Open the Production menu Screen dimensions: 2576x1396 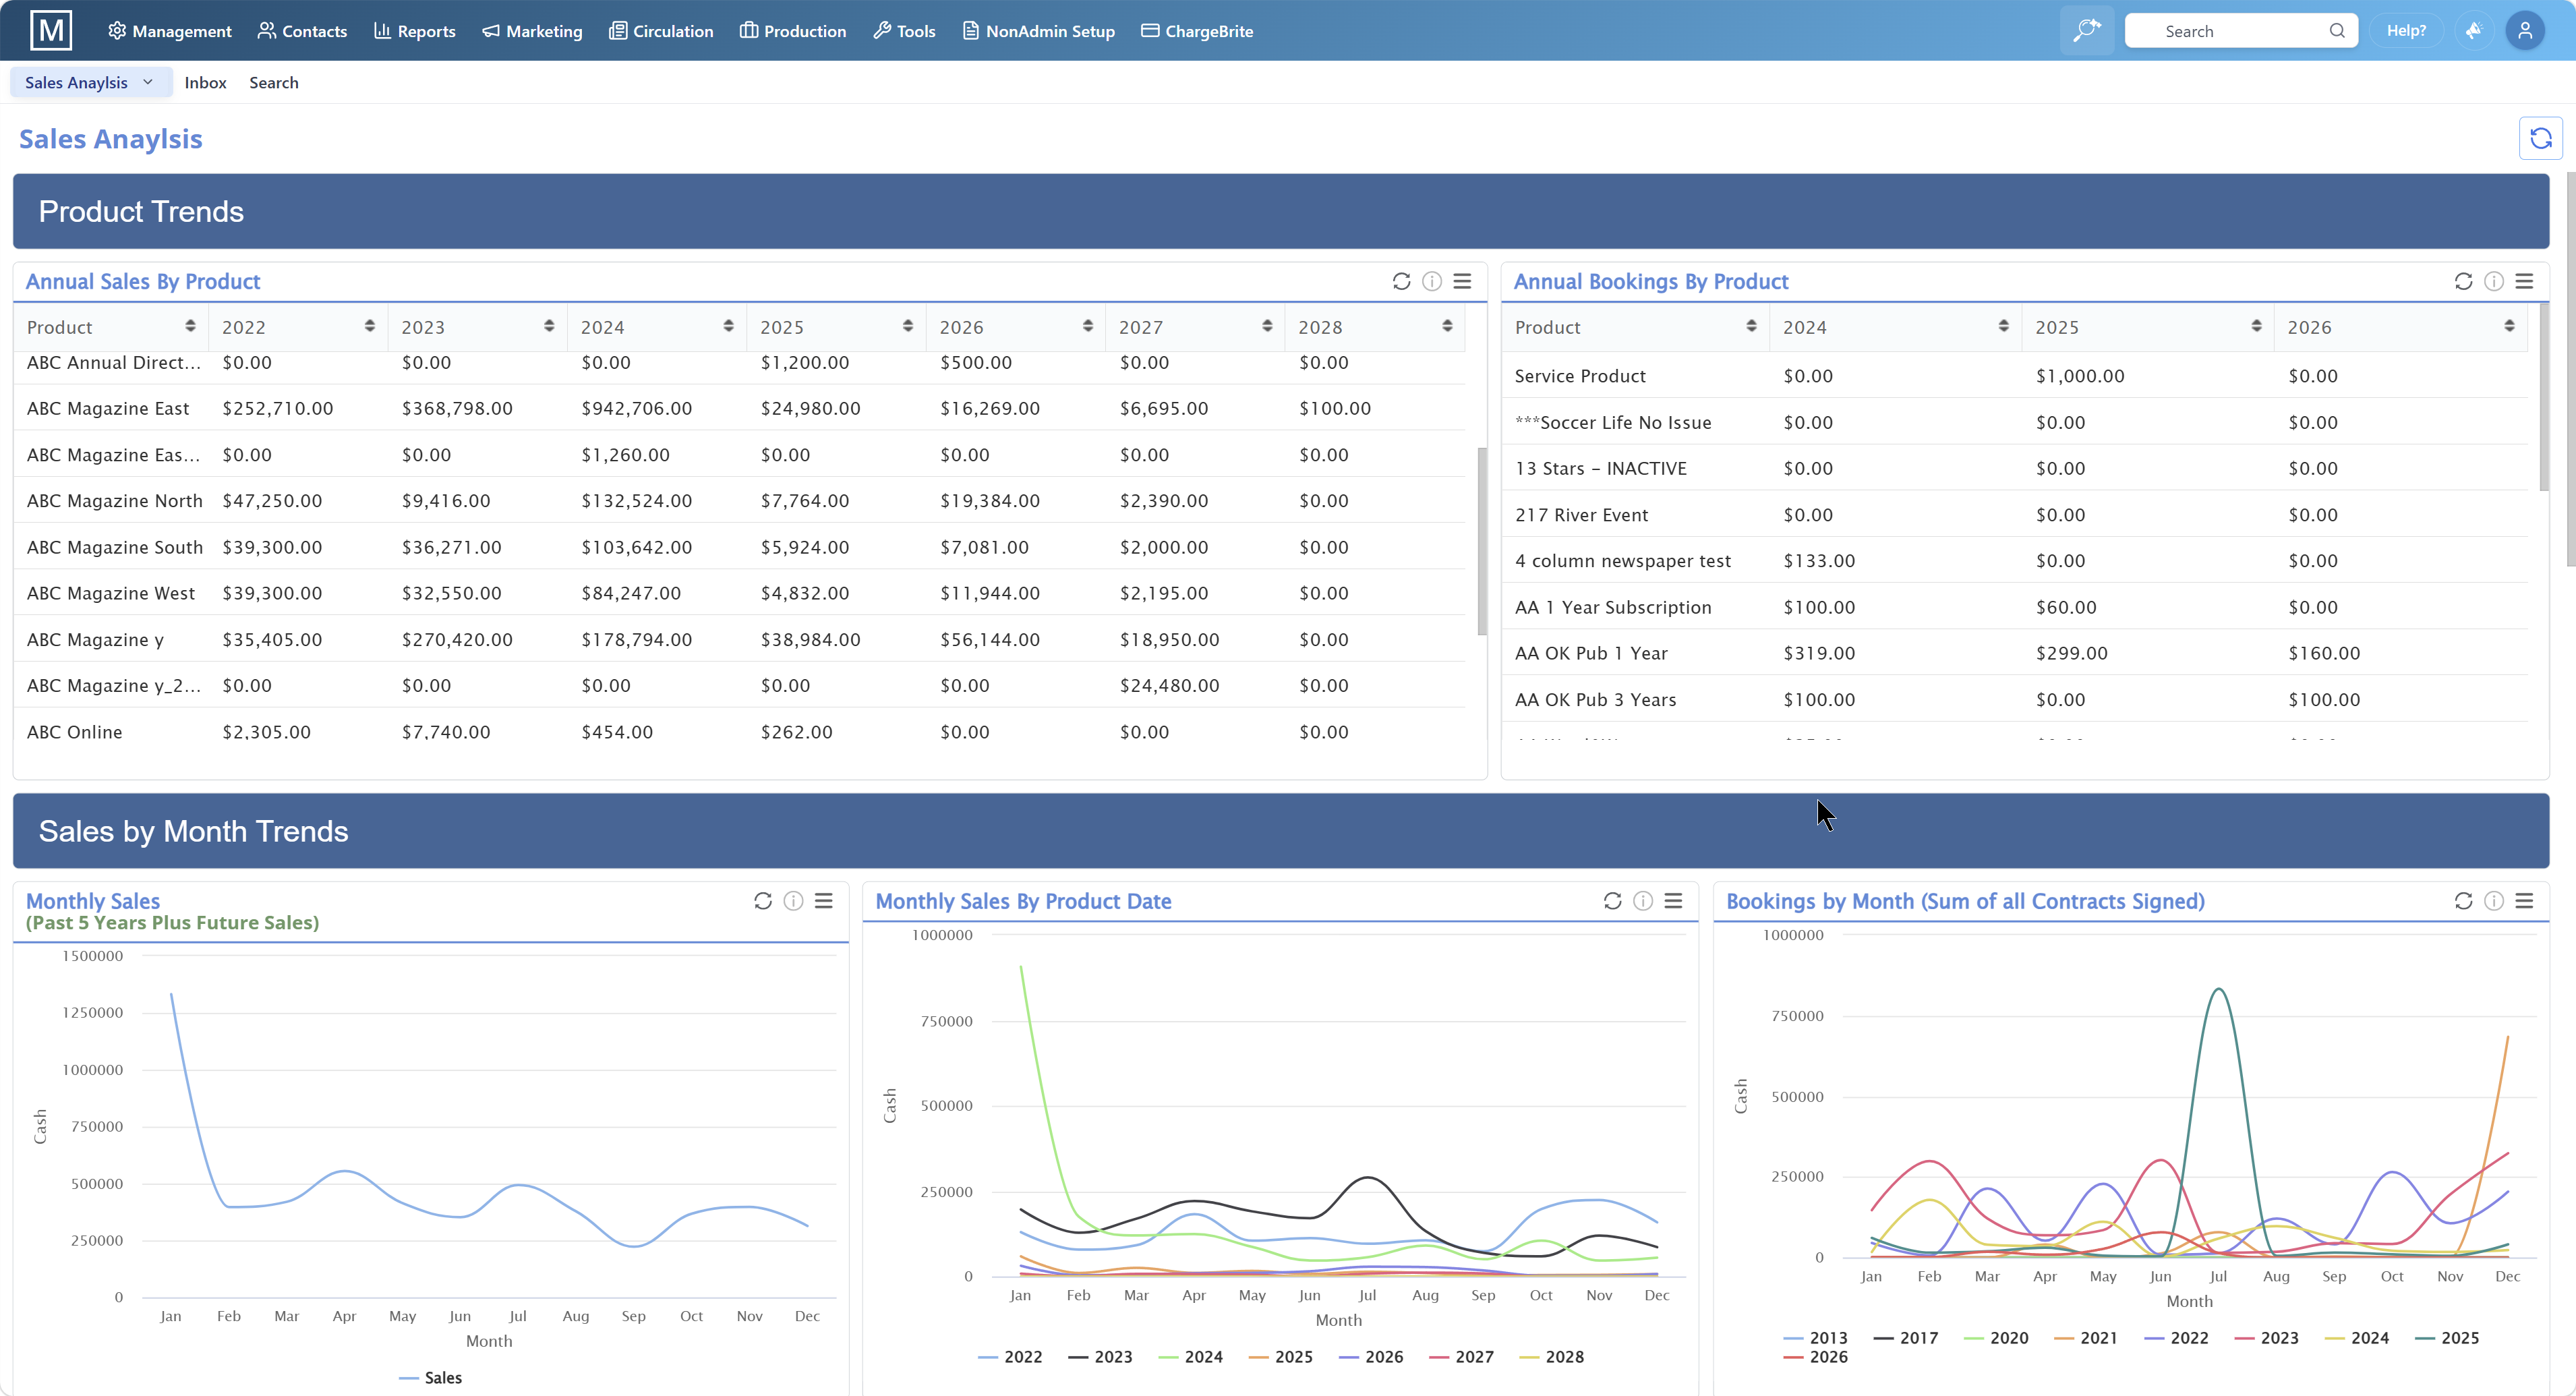(x=793, y=31)
